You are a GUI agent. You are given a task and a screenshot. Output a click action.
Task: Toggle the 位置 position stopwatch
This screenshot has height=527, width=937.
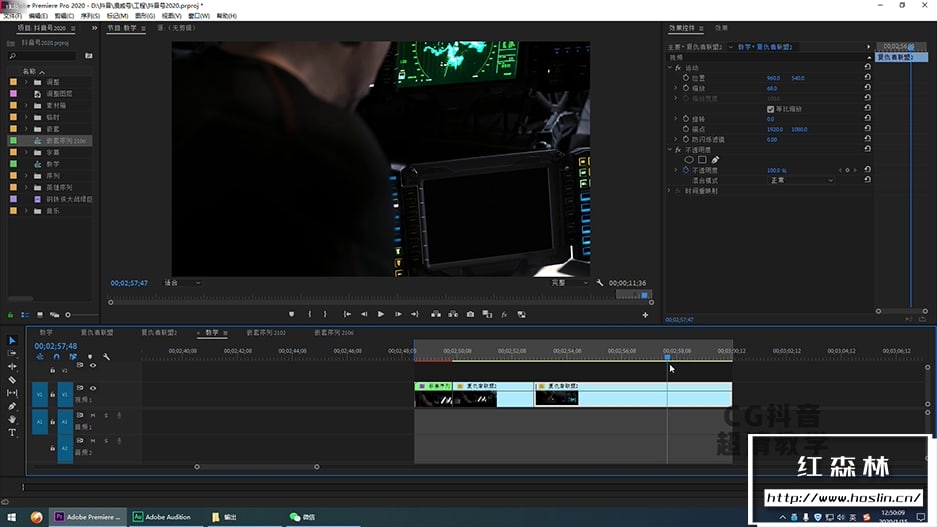pyautogui.click(x=686, y=78)
